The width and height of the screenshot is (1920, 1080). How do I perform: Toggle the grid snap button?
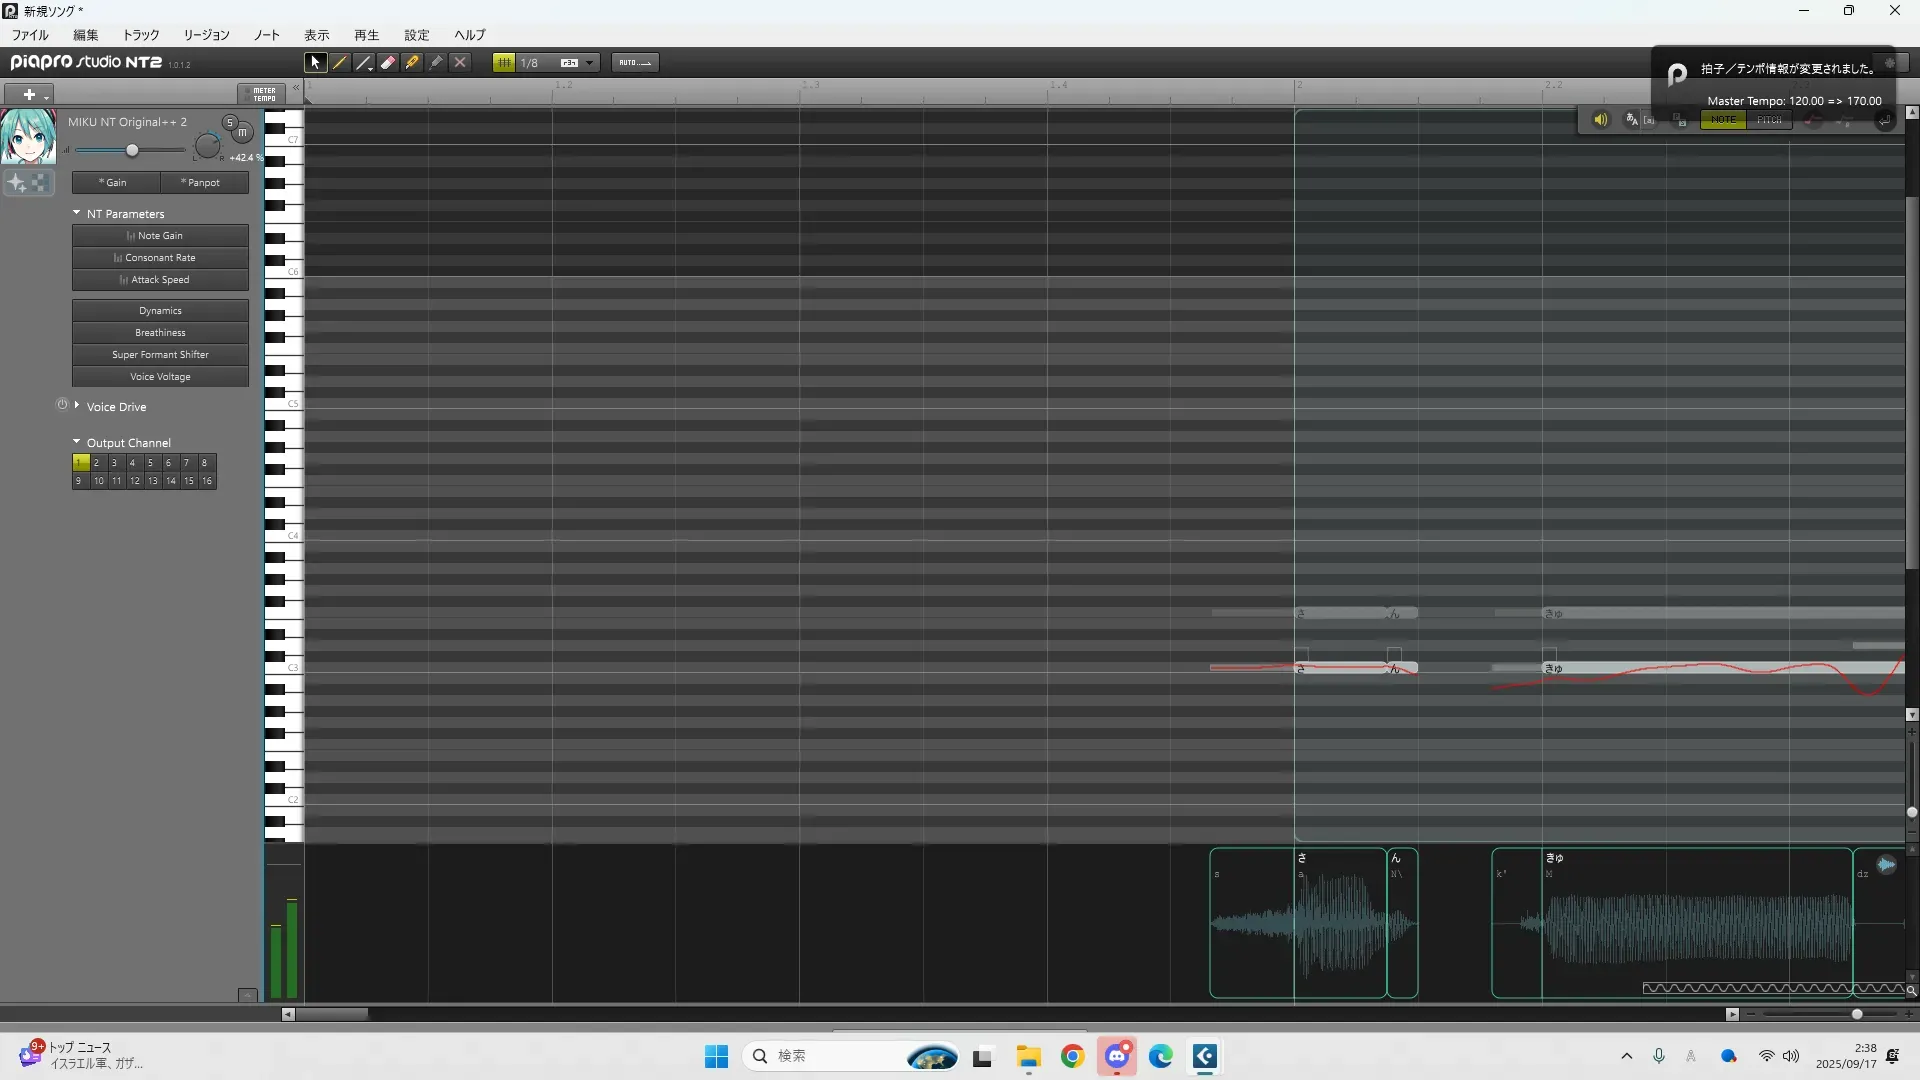pos(504,62)
